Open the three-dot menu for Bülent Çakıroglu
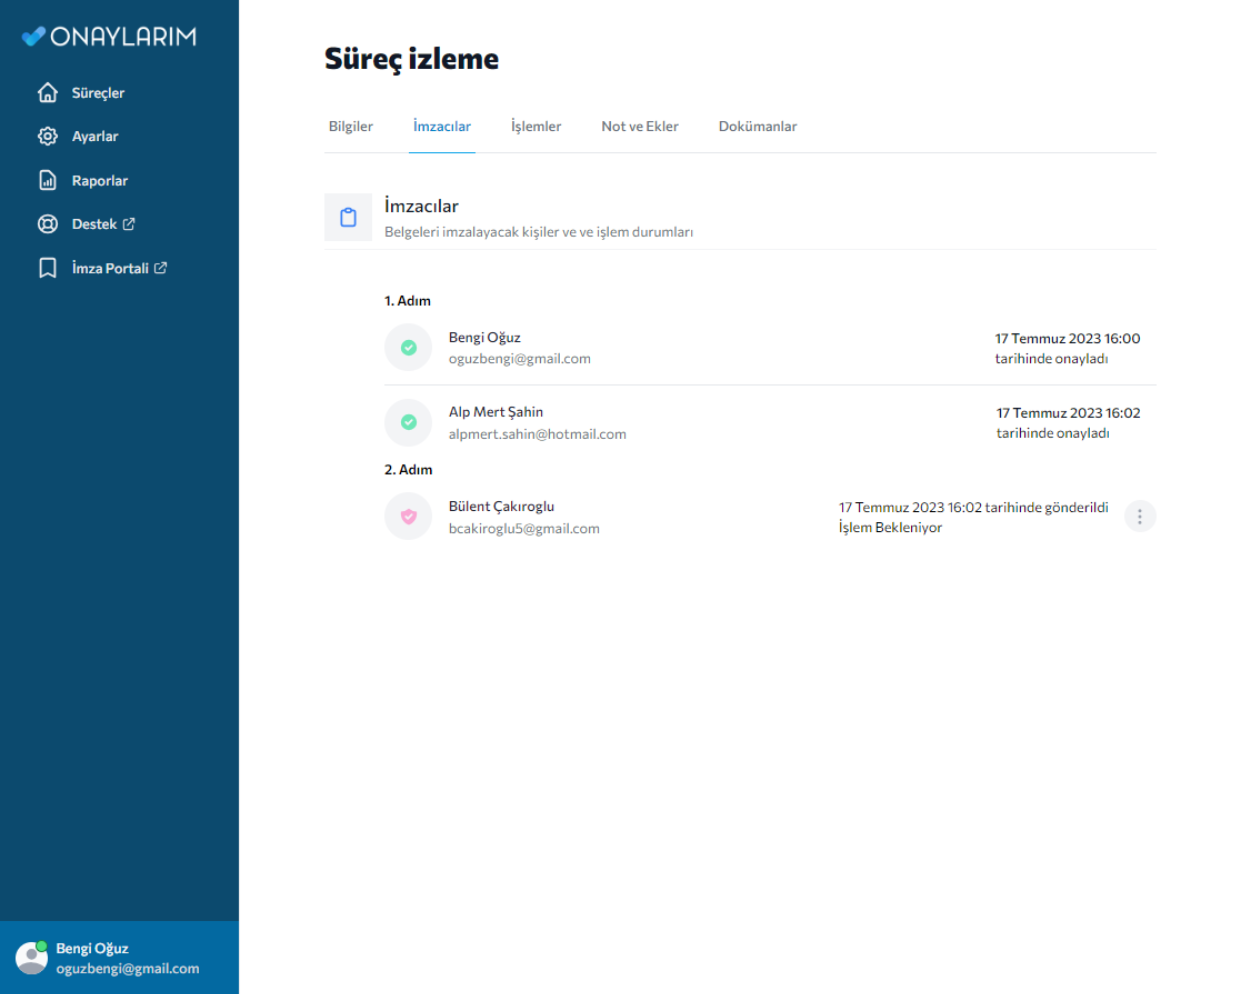Viewport: 1241px width, 994px height. coord(1139,517)
